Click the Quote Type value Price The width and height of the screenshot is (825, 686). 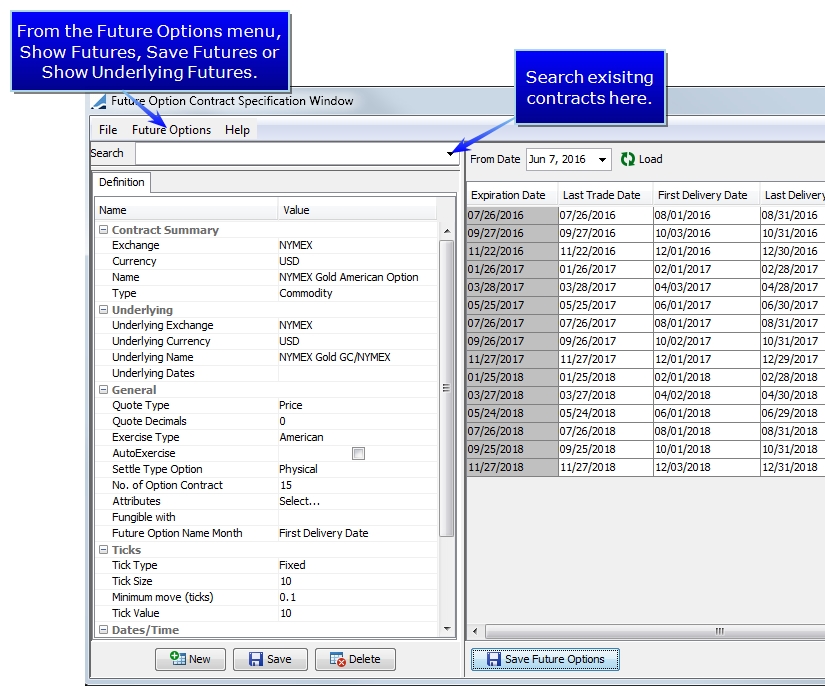290,405
